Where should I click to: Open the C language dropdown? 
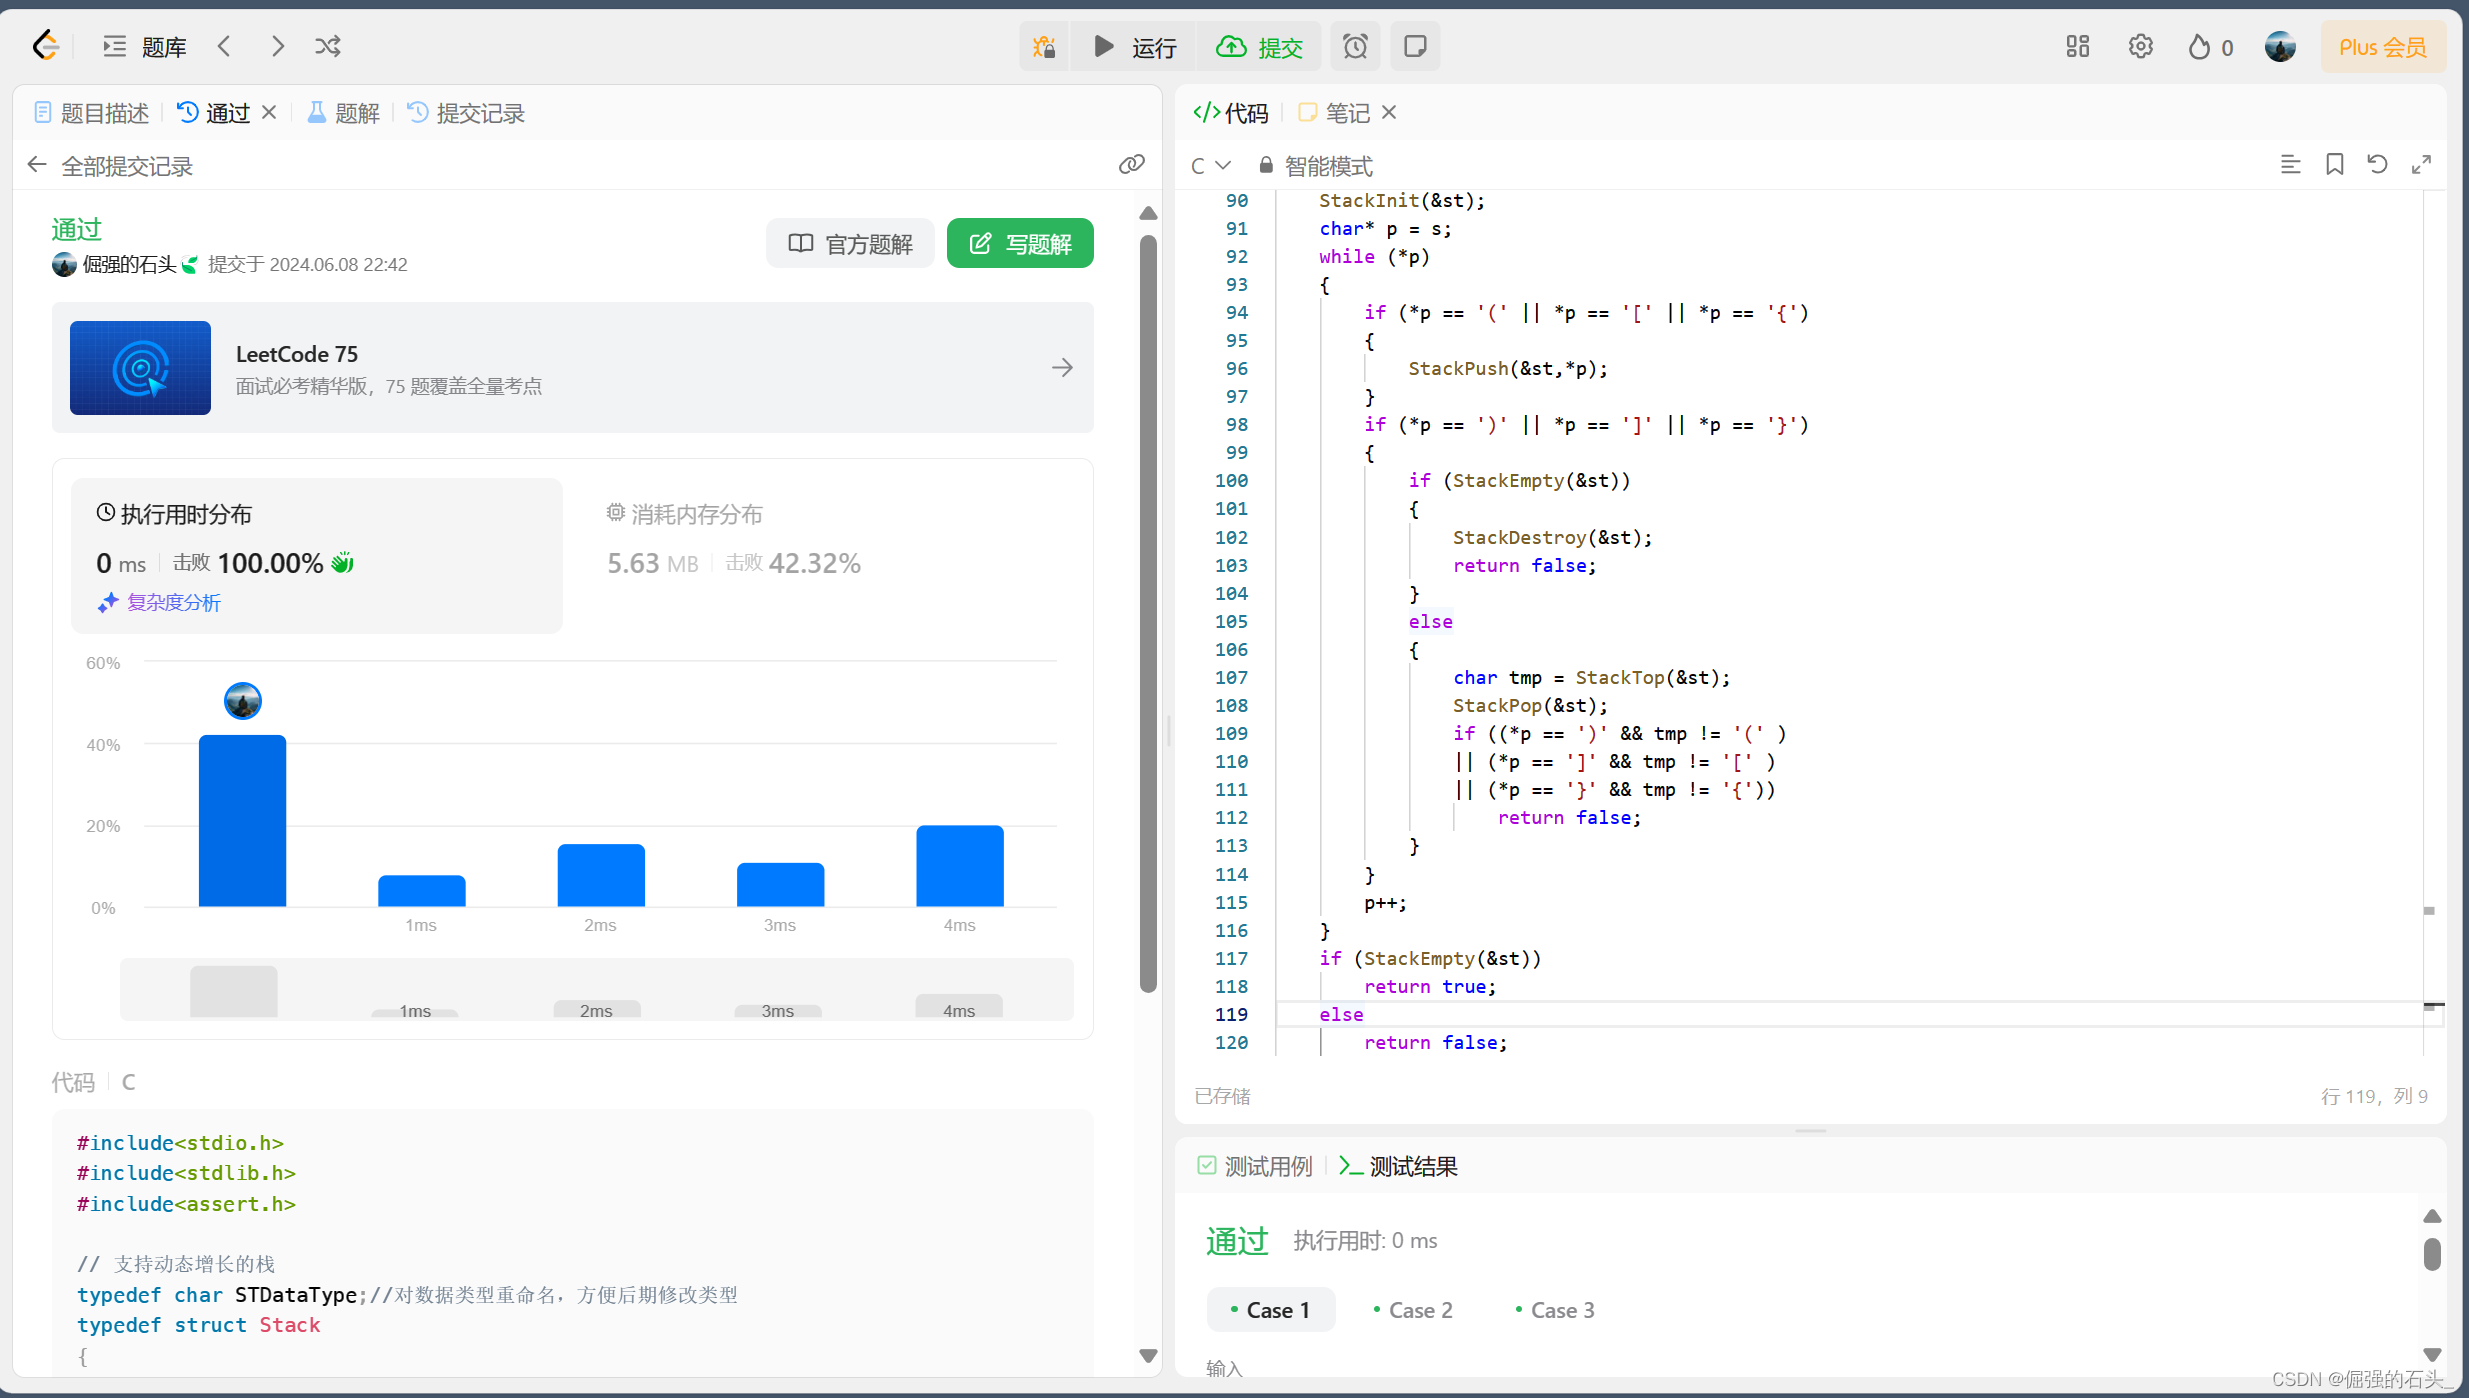[1210, 166]
